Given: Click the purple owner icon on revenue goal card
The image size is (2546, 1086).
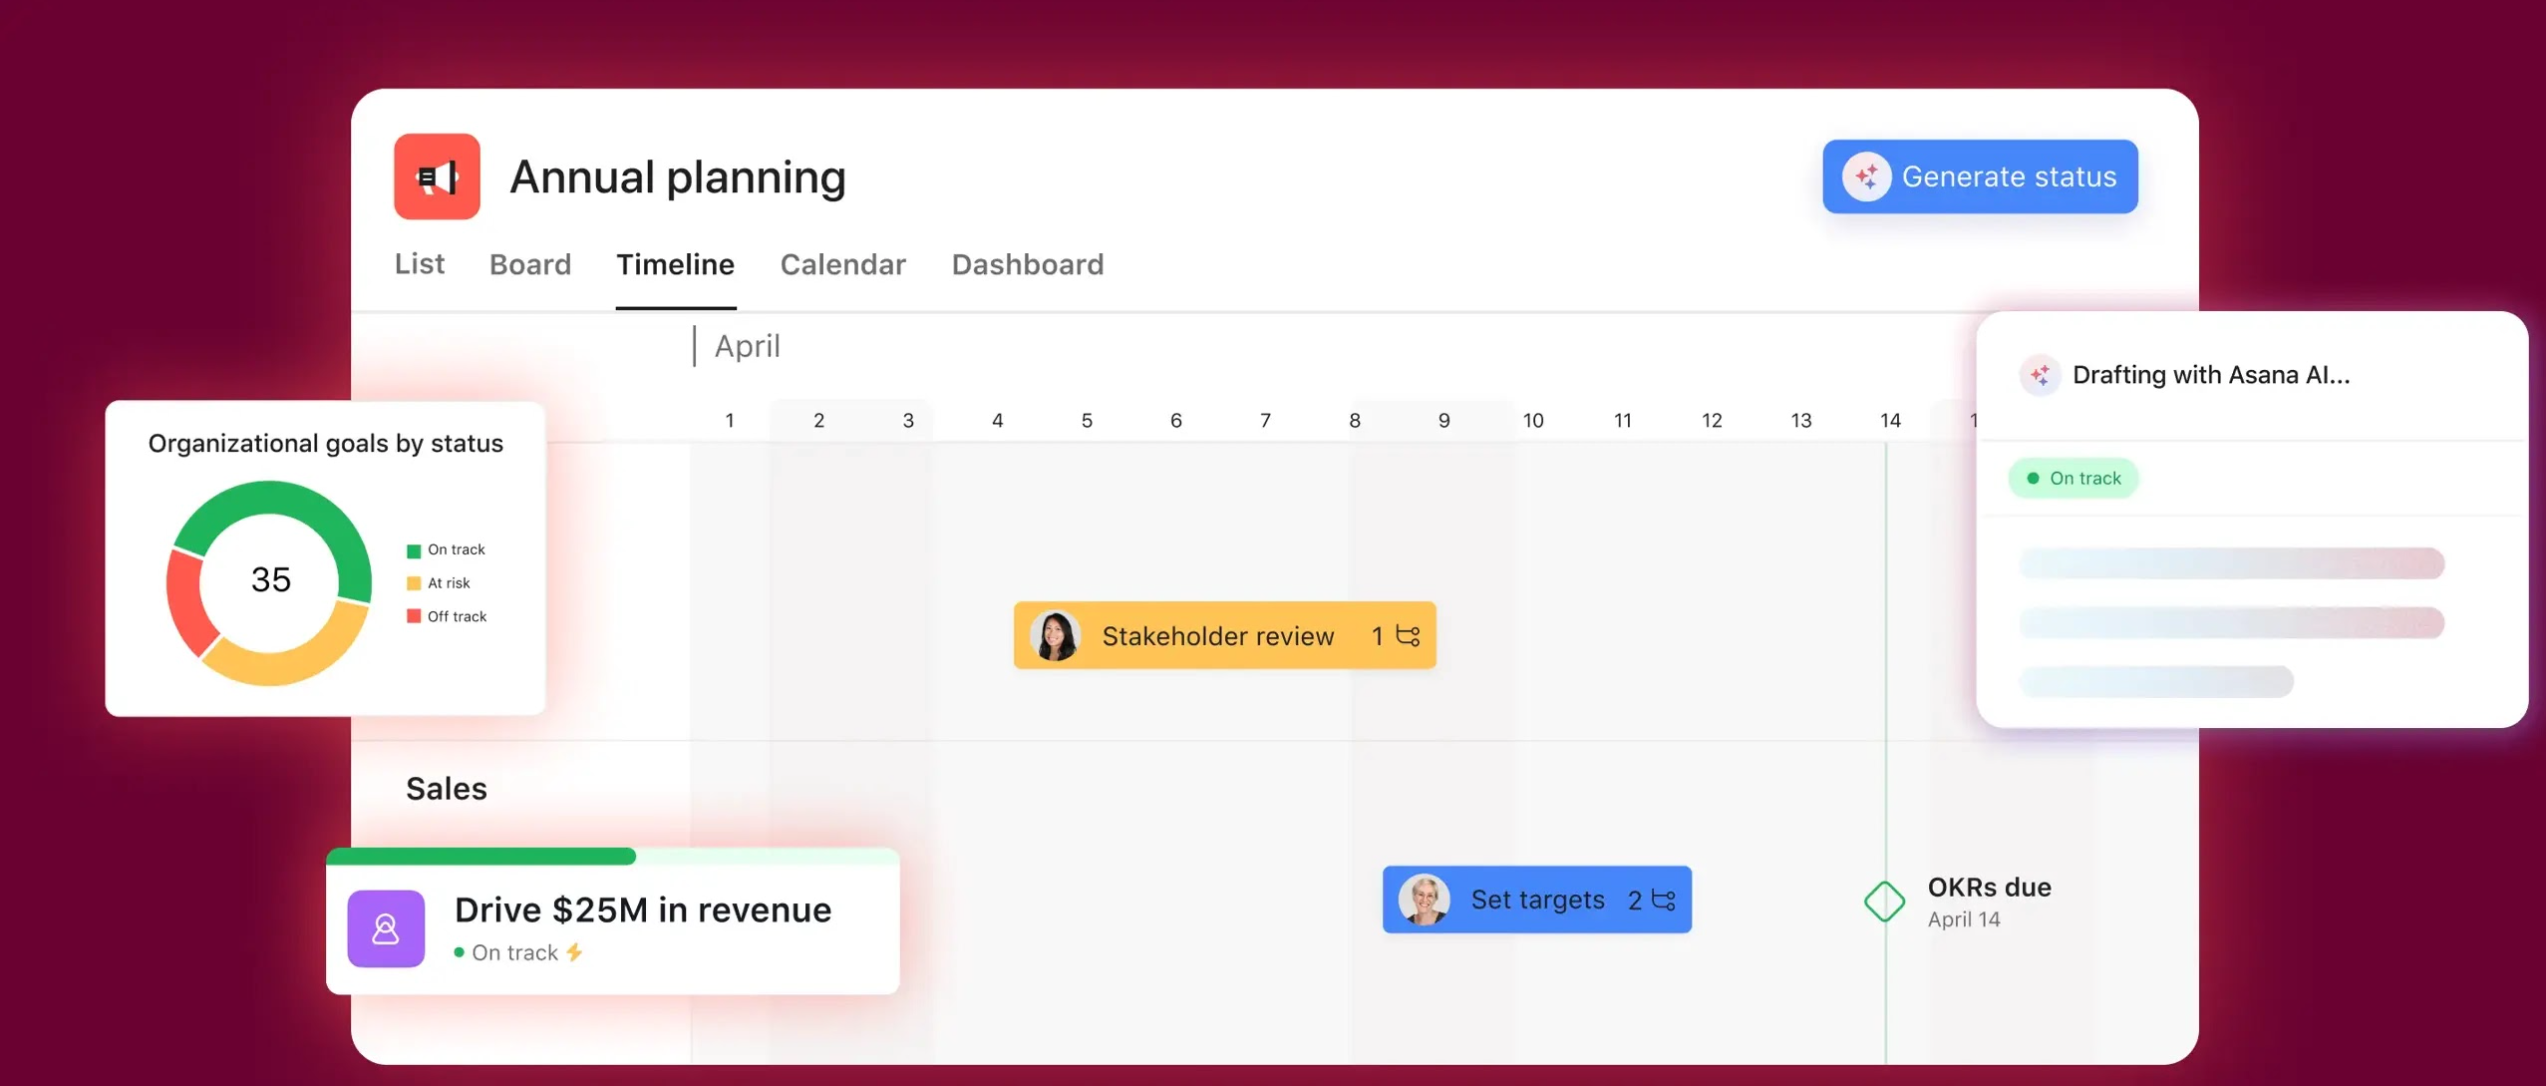Looking at the screenshot, I should tap(385, 929).
